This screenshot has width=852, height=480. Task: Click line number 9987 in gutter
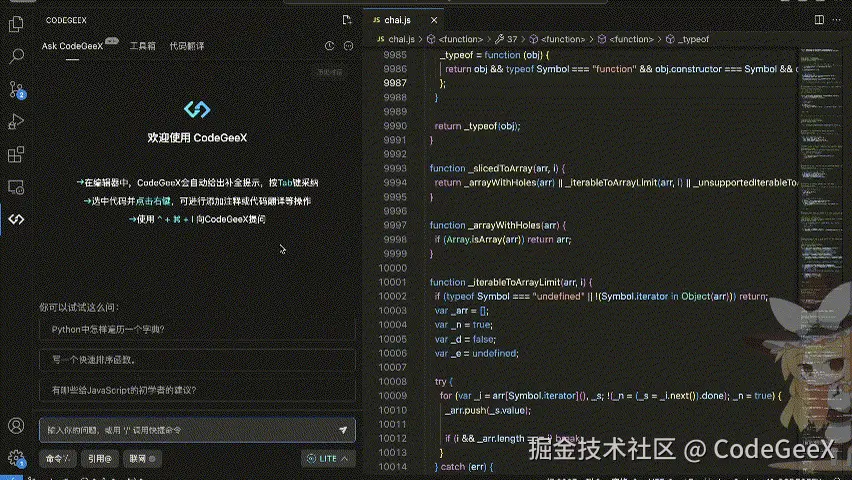click(395, 83)
